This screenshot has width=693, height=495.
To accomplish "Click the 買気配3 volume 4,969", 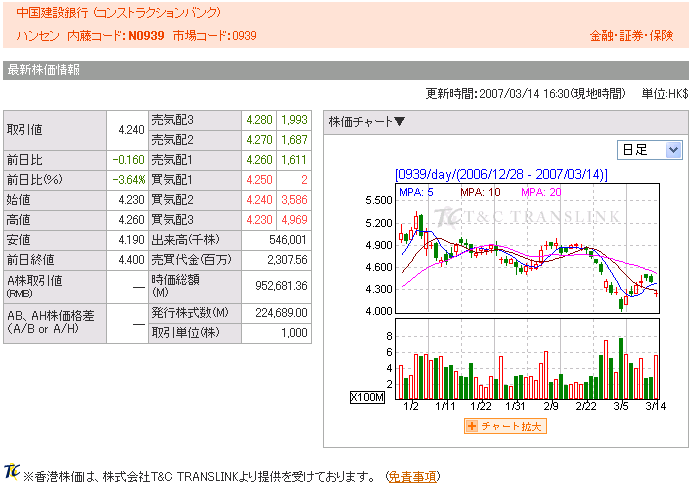I will [x=294, y=220].
